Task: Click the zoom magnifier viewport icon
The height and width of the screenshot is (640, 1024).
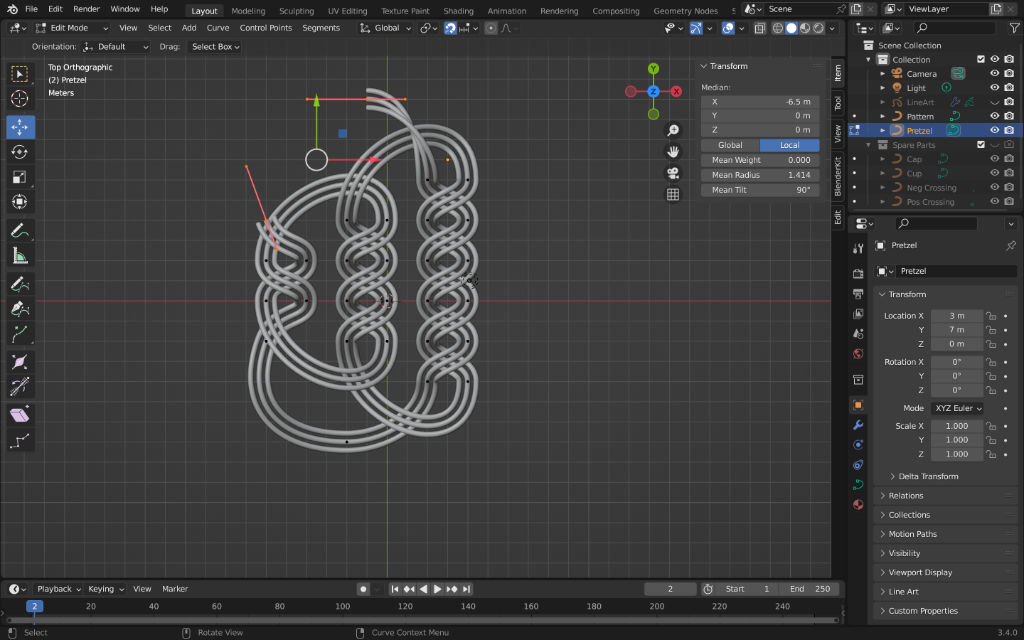Action: [673, 131]
